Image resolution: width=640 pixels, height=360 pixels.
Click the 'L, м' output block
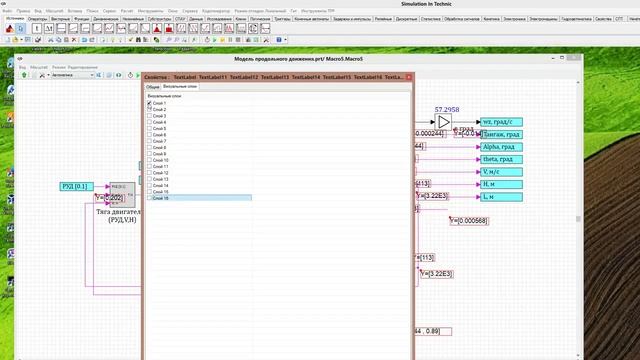[501, 197]
